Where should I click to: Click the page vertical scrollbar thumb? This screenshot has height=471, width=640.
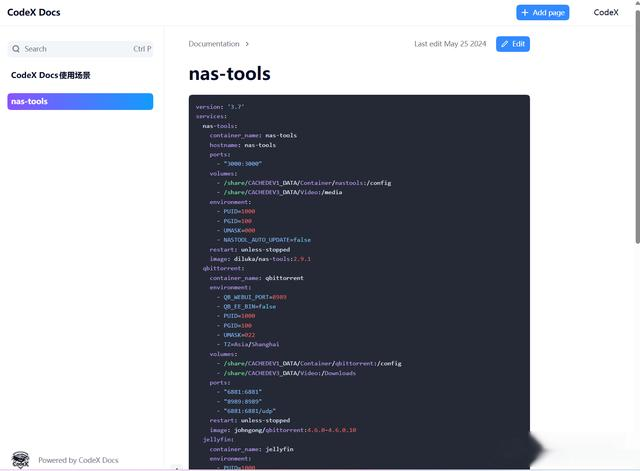point(637,127)
